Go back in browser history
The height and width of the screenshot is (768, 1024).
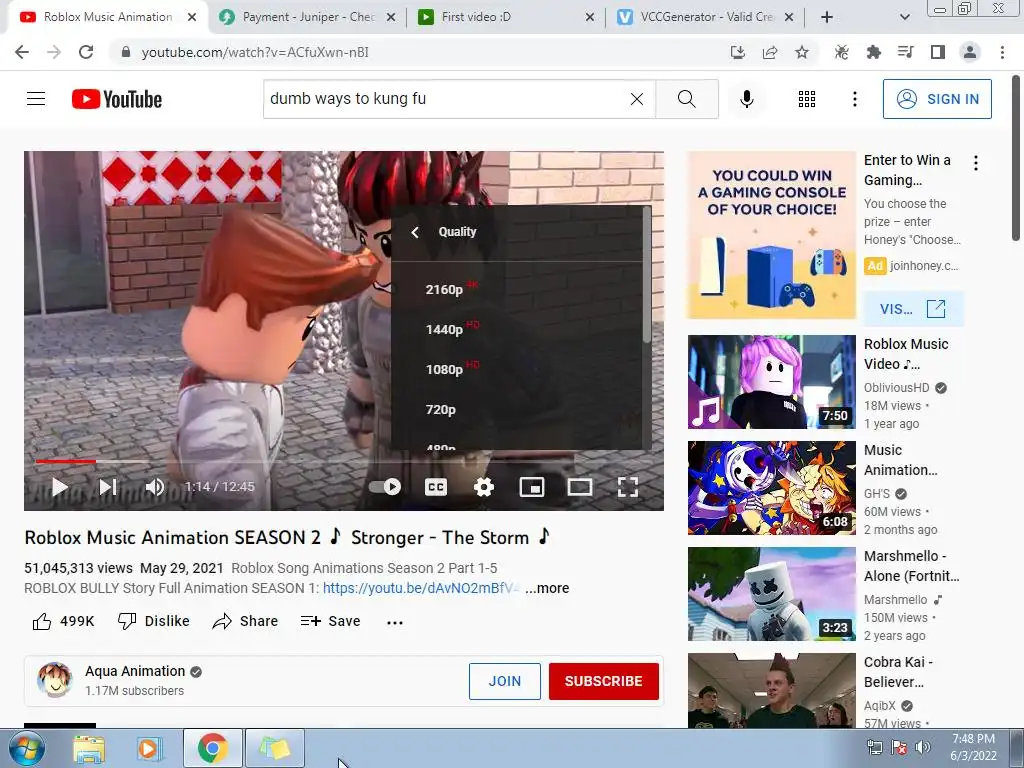click(22, 52)
